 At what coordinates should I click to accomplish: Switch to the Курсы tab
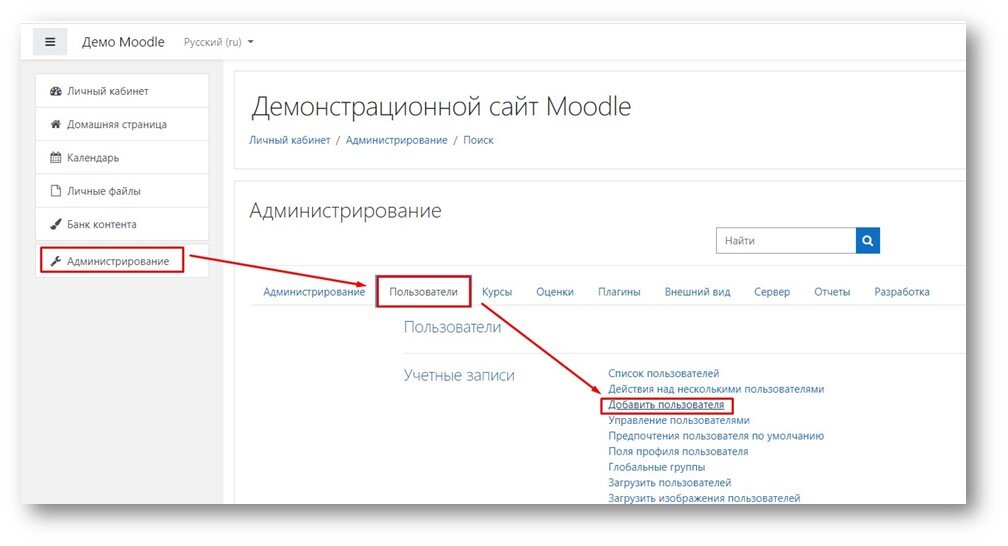pyautogui.click(x=497, y=292)
